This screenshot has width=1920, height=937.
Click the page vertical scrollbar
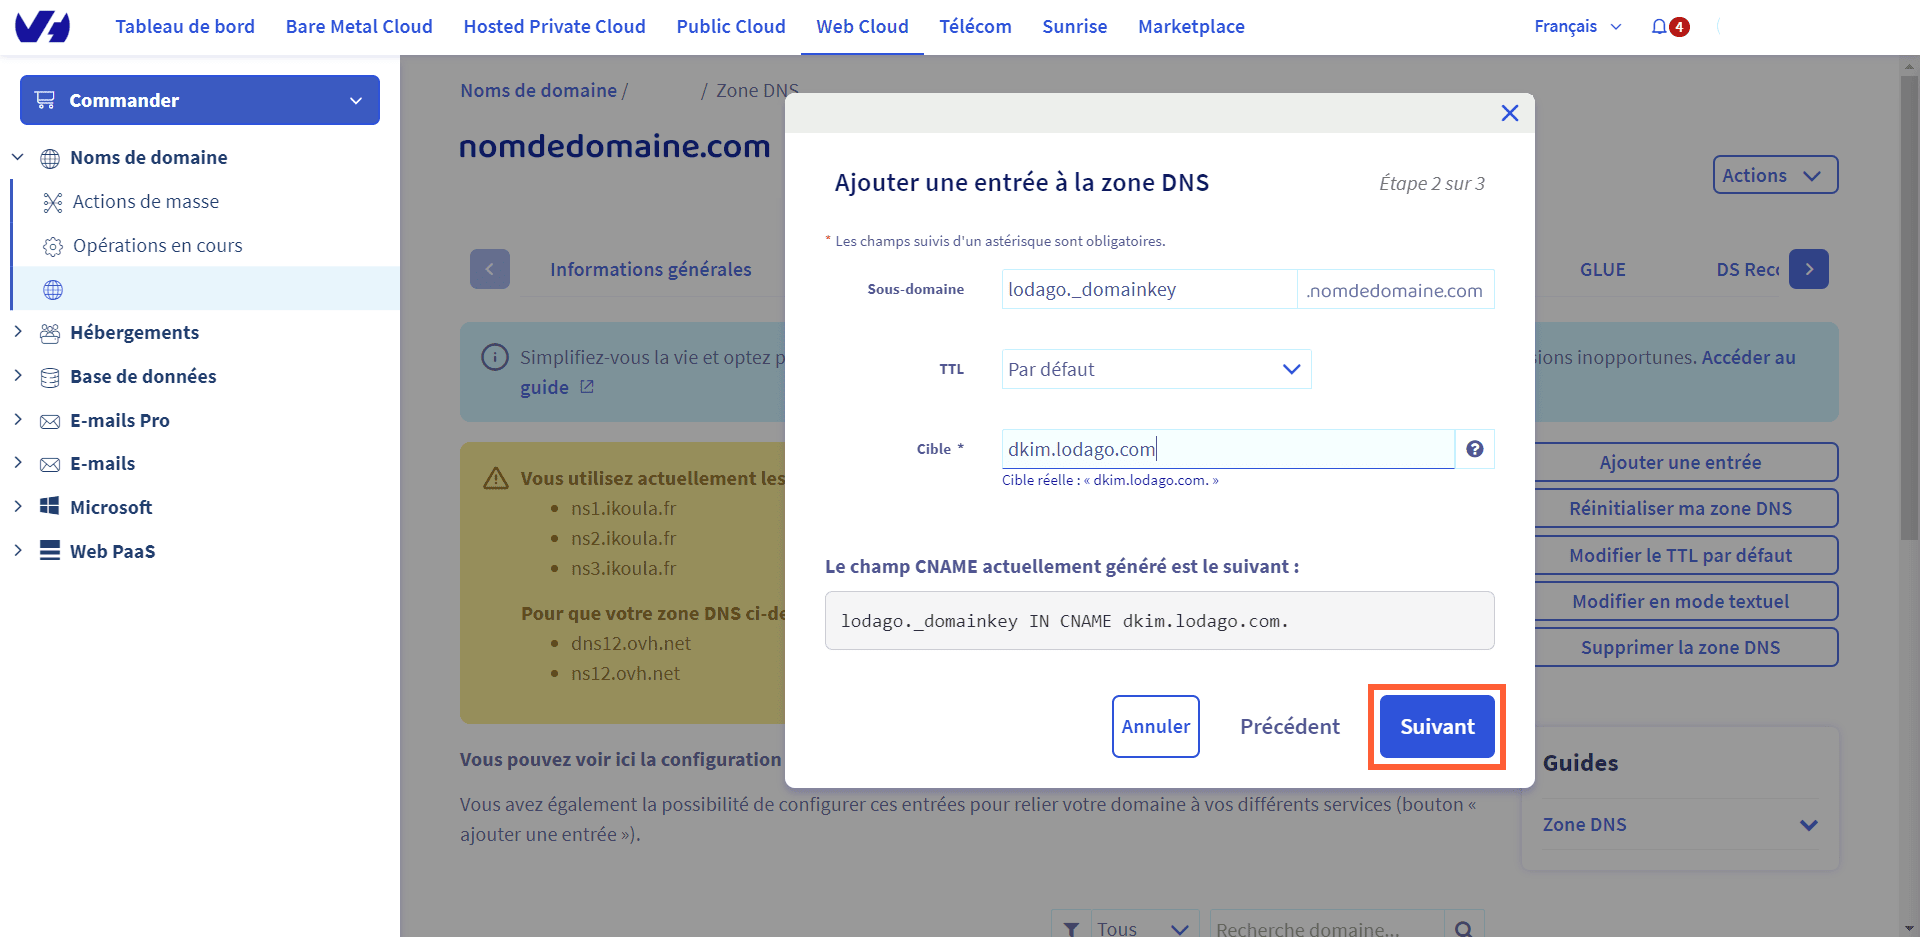1909,310
